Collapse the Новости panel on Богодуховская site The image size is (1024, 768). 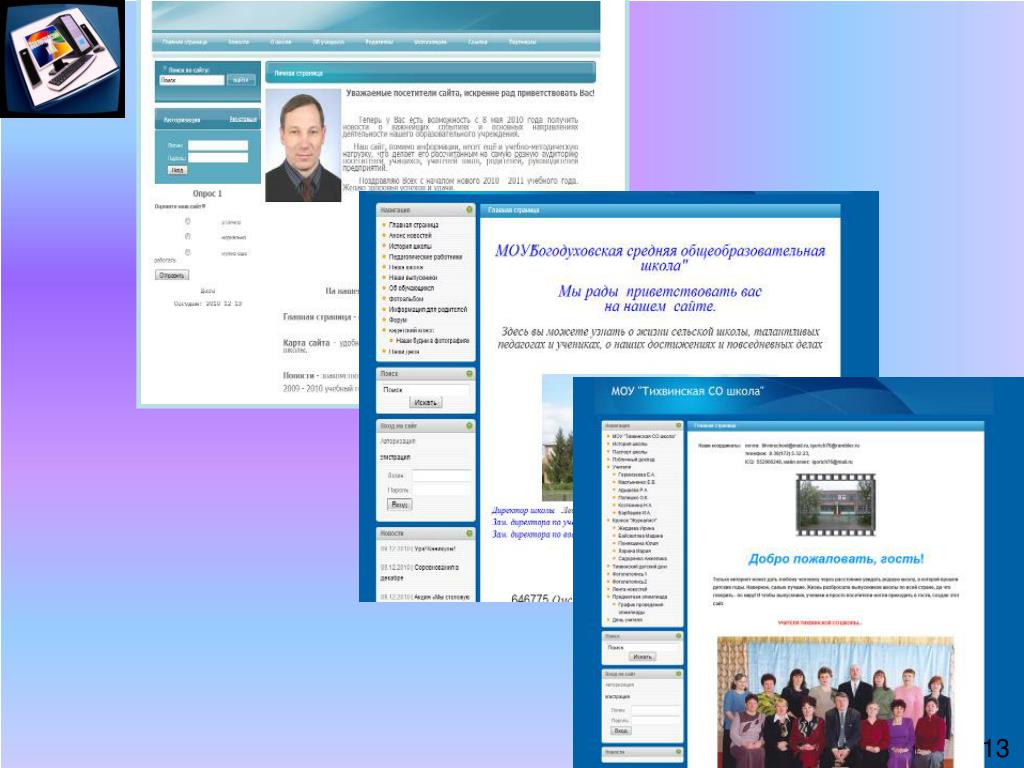click(x=469, y=534)
